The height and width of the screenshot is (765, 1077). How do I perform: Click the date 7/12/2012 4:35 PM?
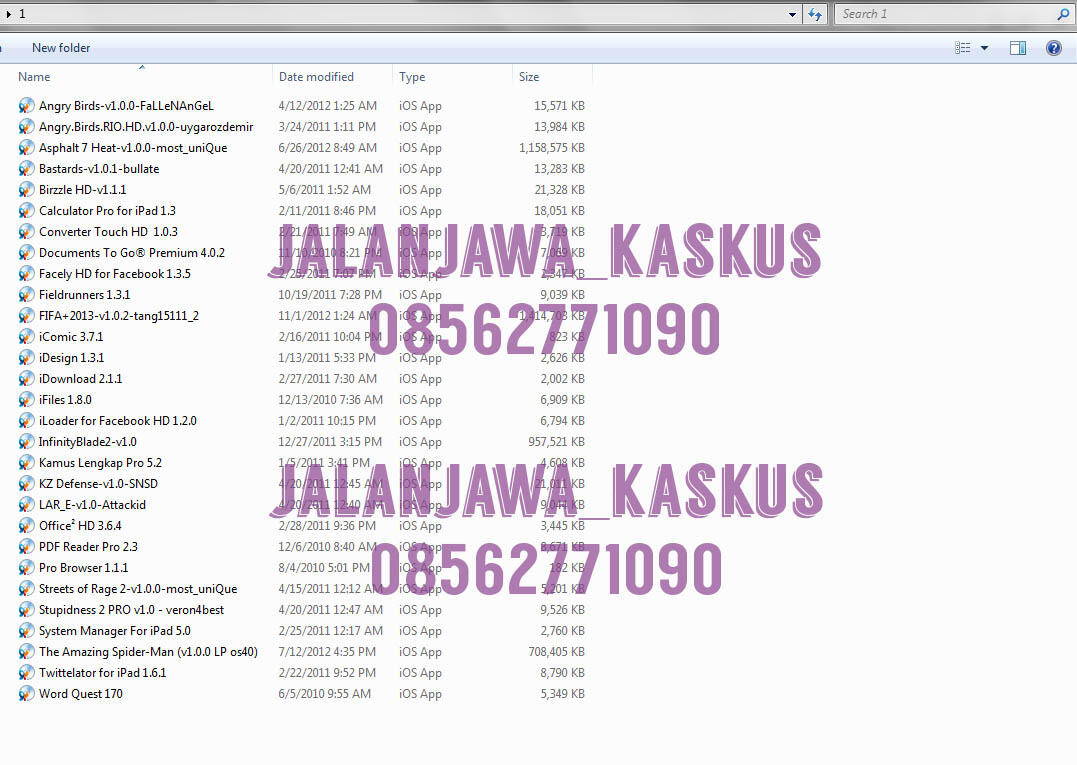point(327,652)
